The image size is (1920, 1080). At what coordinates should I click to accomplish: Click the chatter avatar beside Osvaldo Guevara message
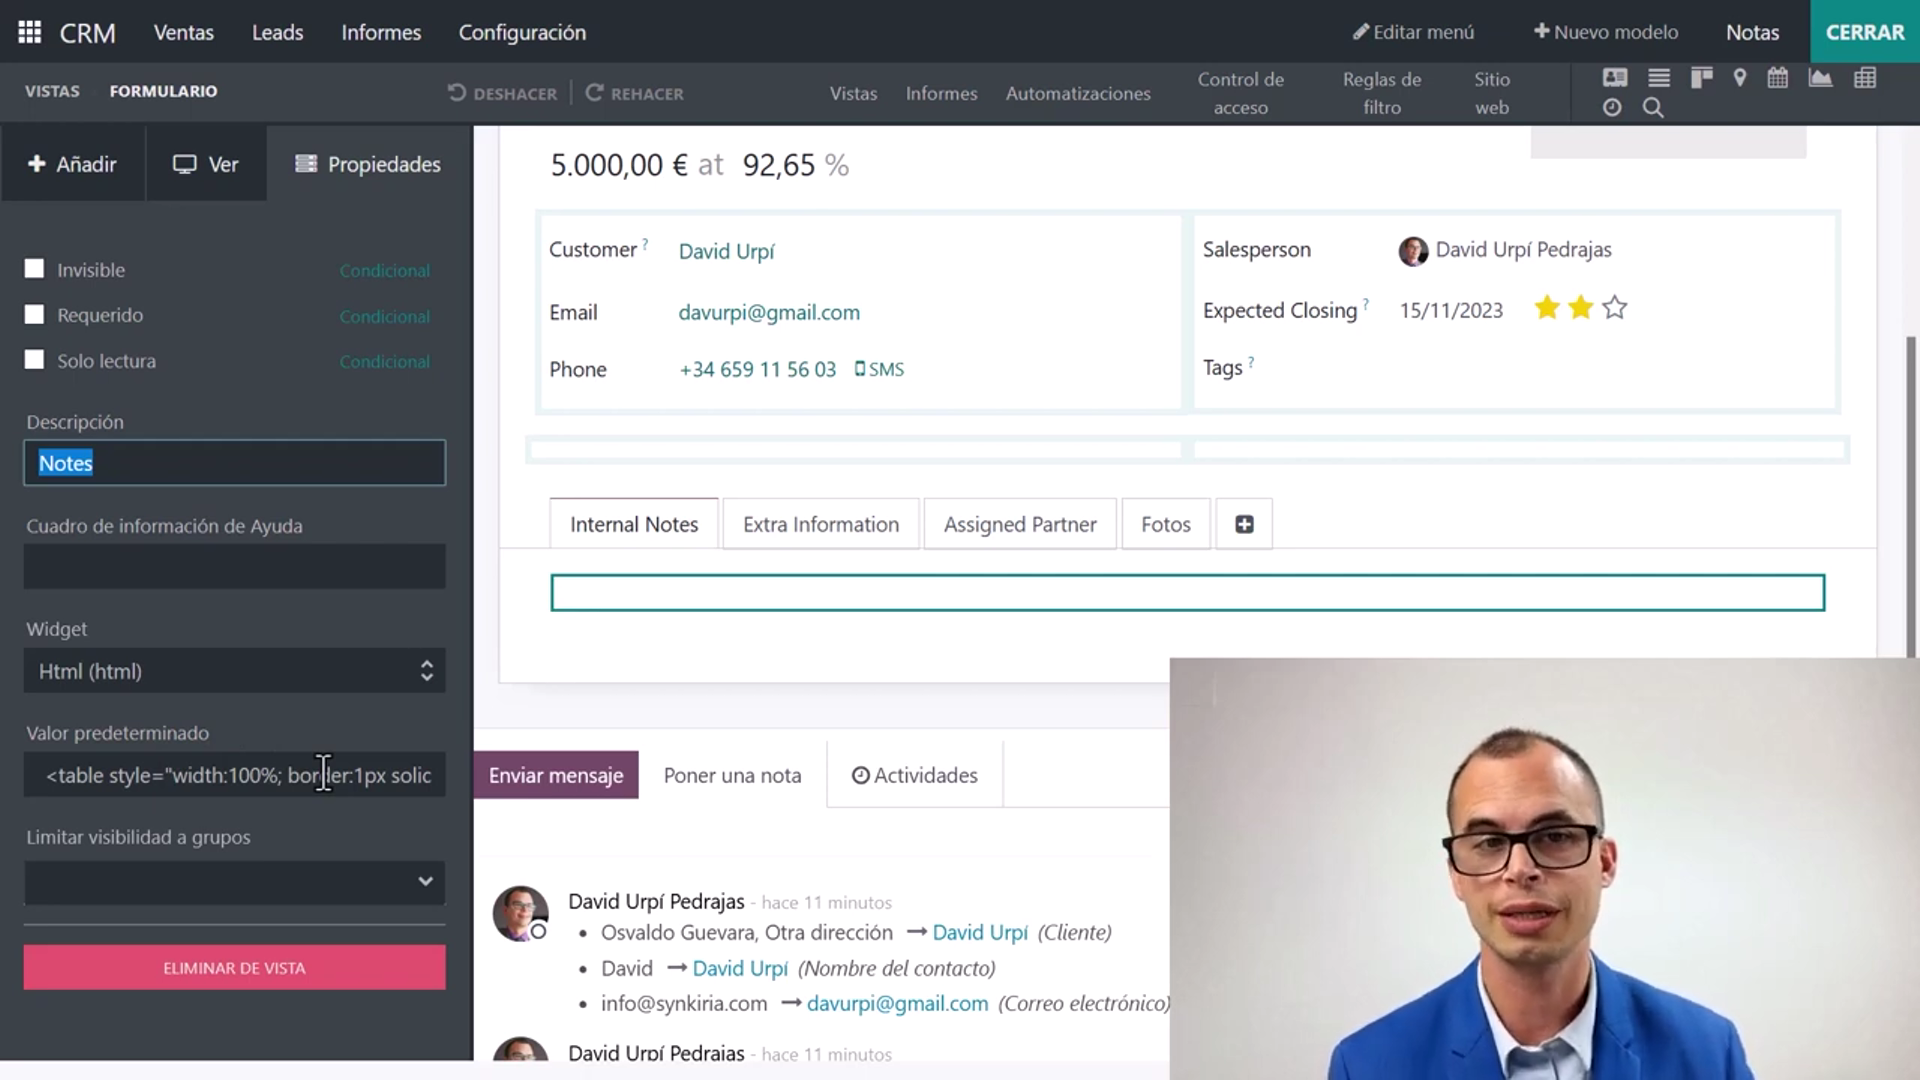(520, 913)
